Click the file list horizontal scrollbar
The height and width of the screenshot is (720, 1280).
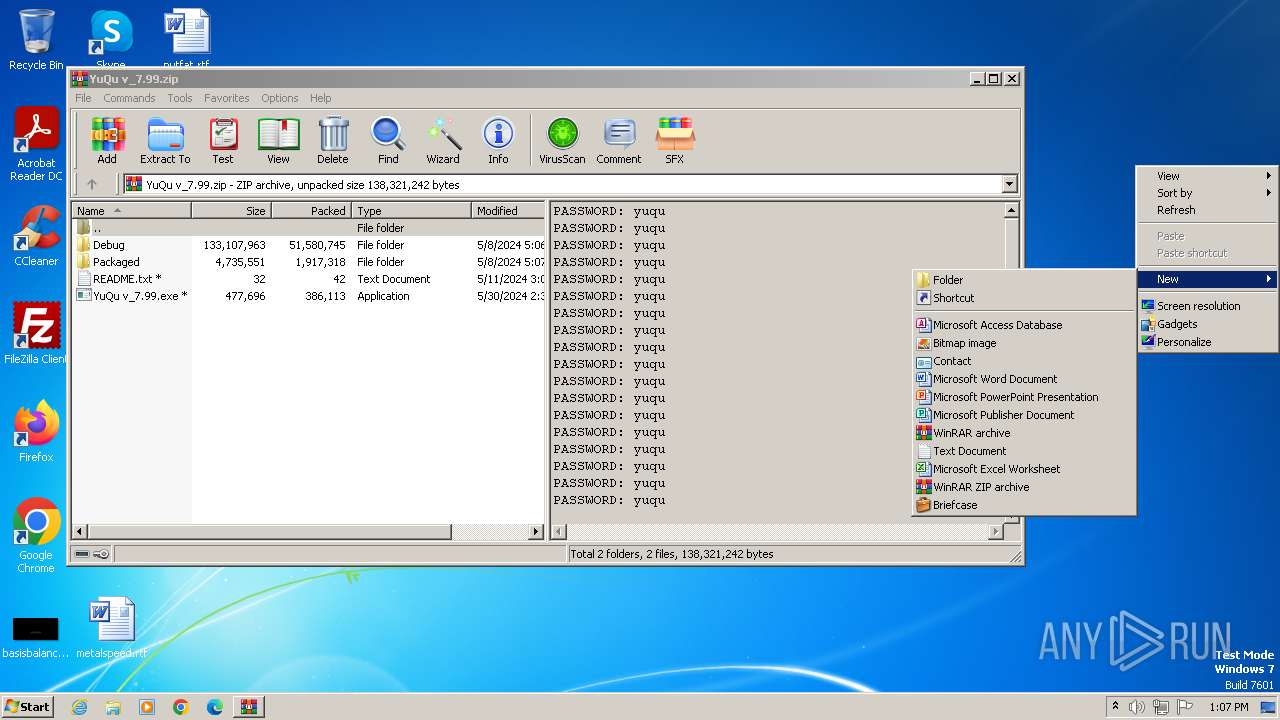pos(308,532)
